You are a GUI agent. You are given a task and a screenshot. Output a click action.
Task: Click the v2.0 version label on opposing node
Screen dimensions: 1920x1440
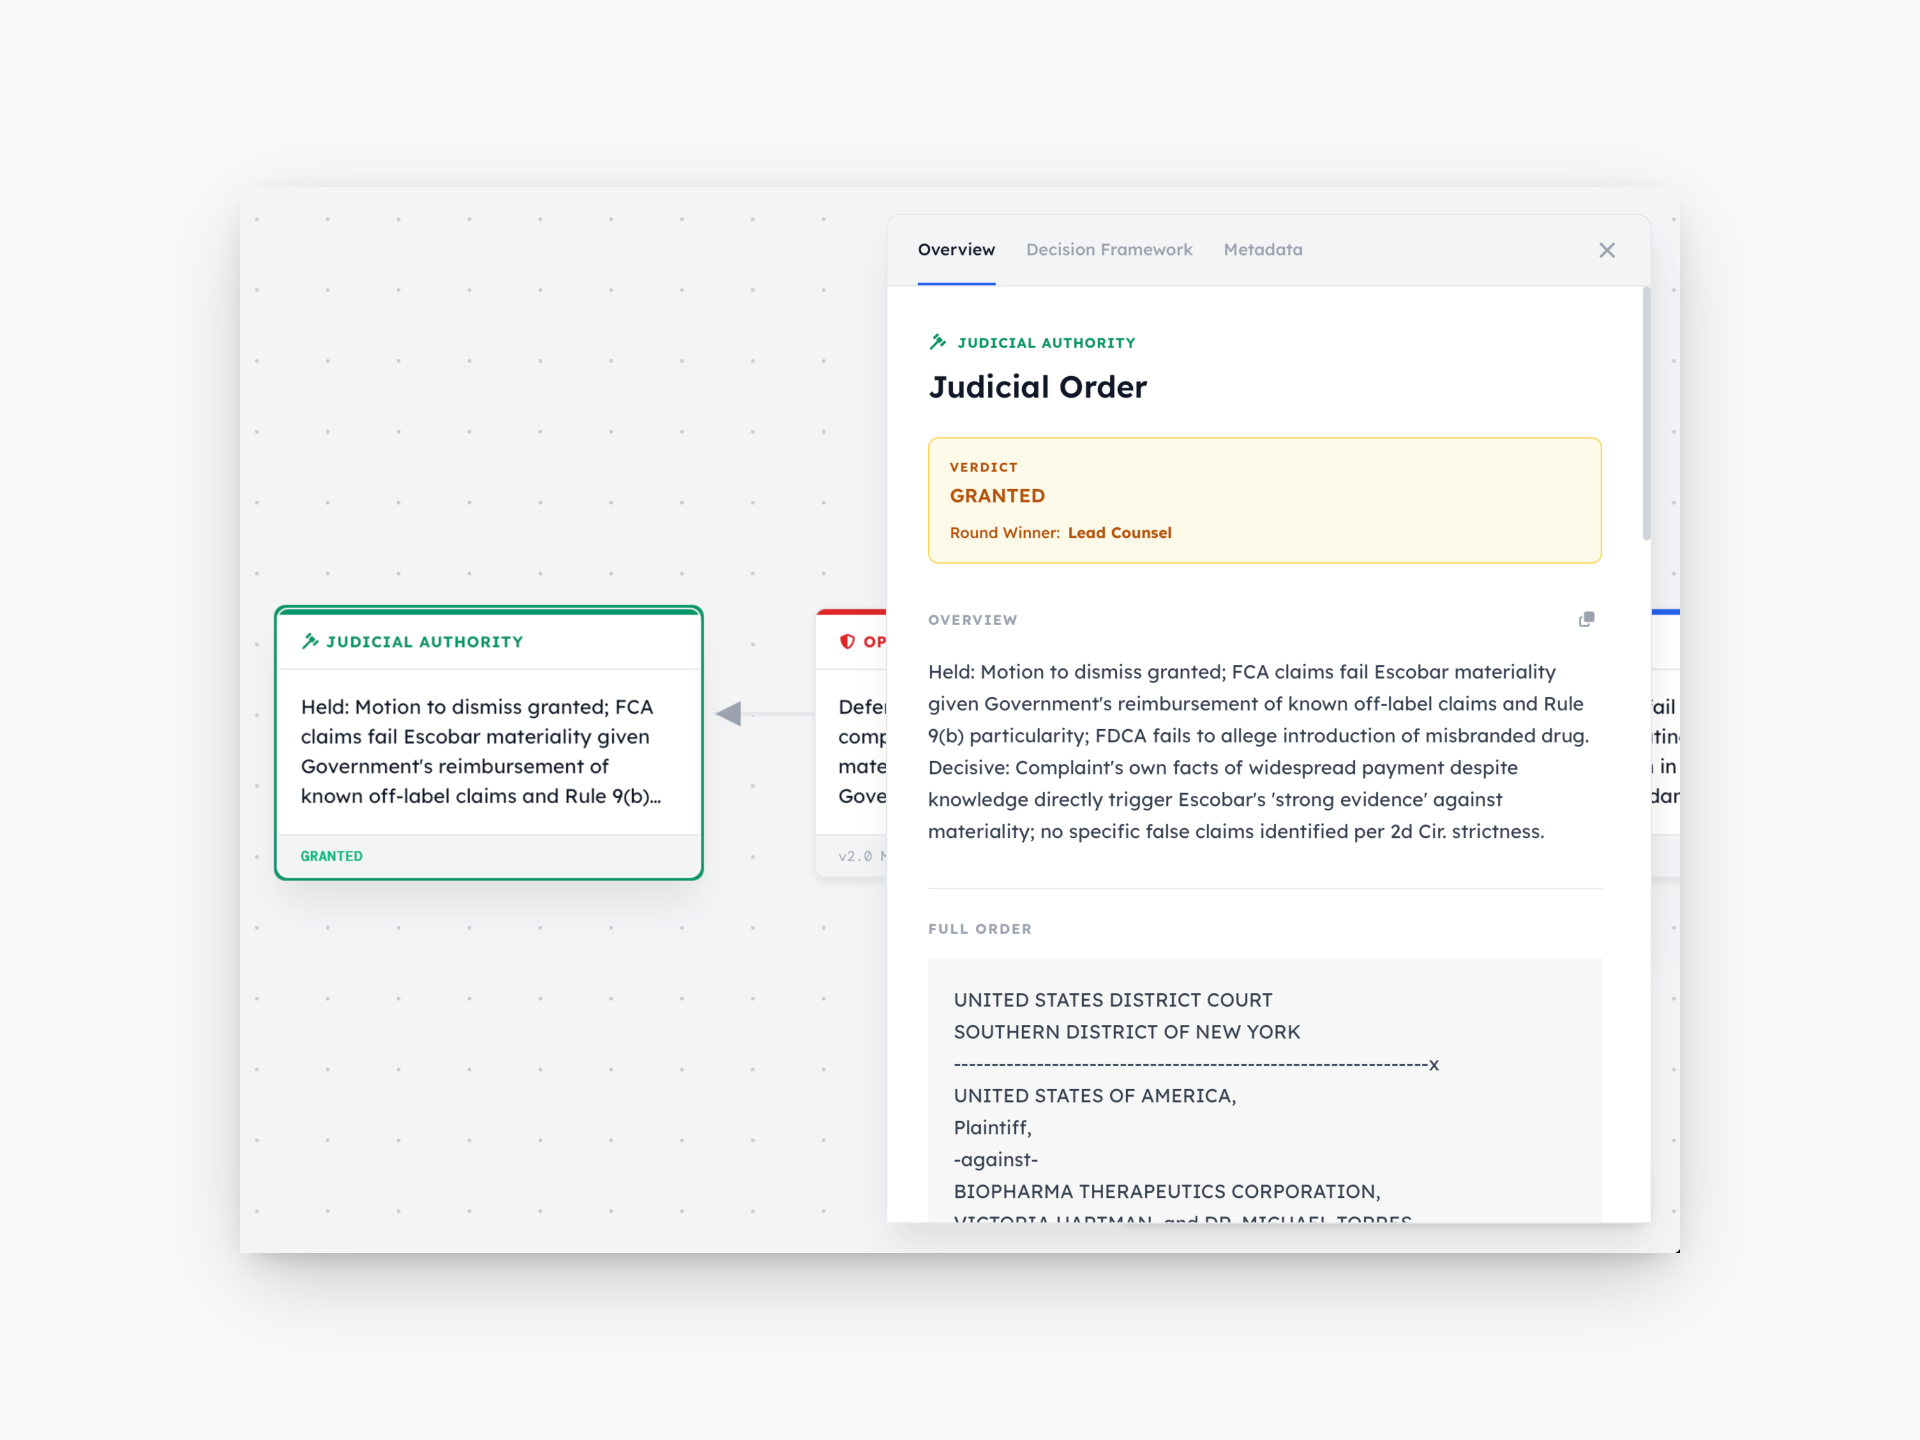click(x=855, y=856)
